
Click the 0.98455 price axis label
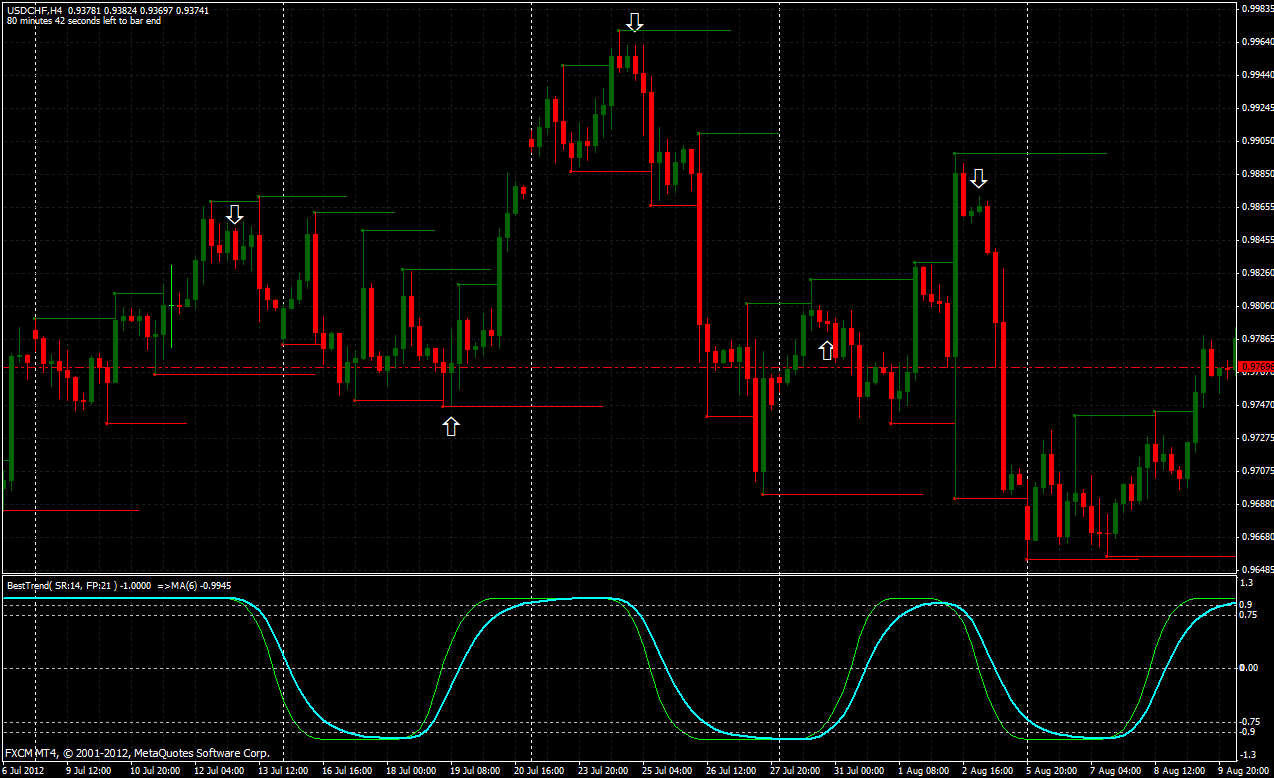1256,240
